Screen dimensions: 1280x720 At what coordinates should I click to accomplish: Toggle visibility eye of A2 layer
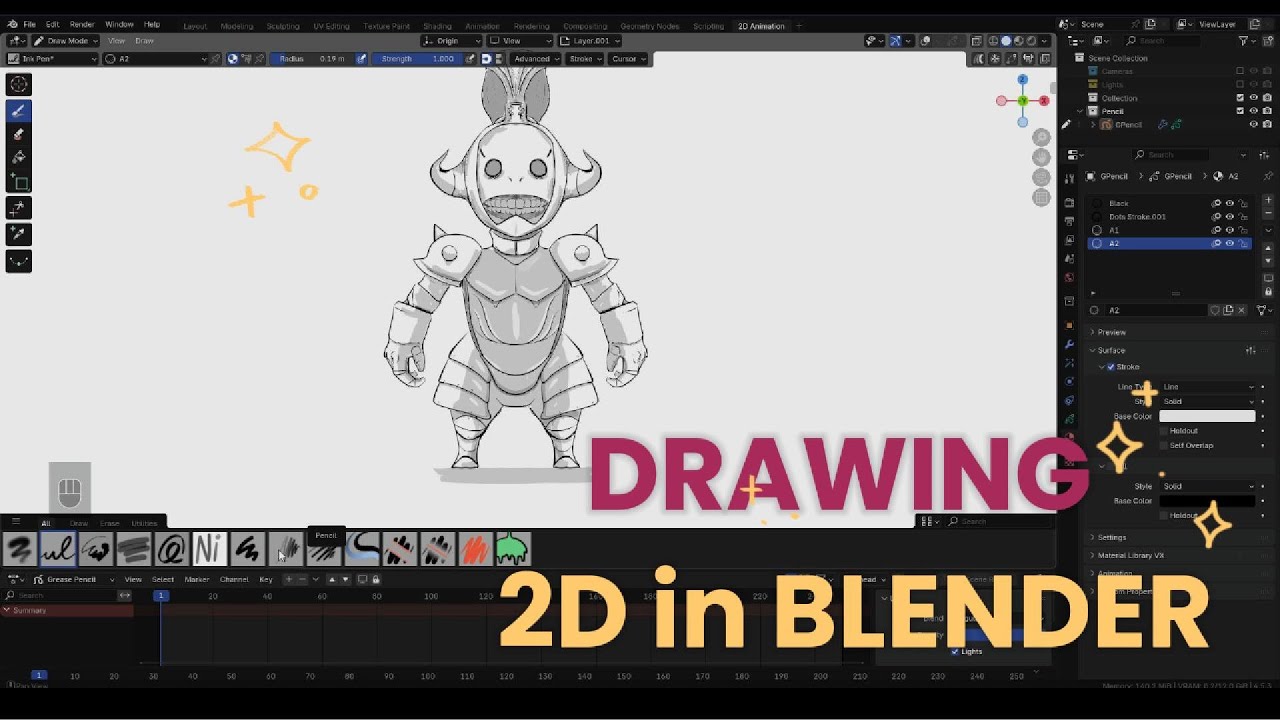coord(1229,243)
